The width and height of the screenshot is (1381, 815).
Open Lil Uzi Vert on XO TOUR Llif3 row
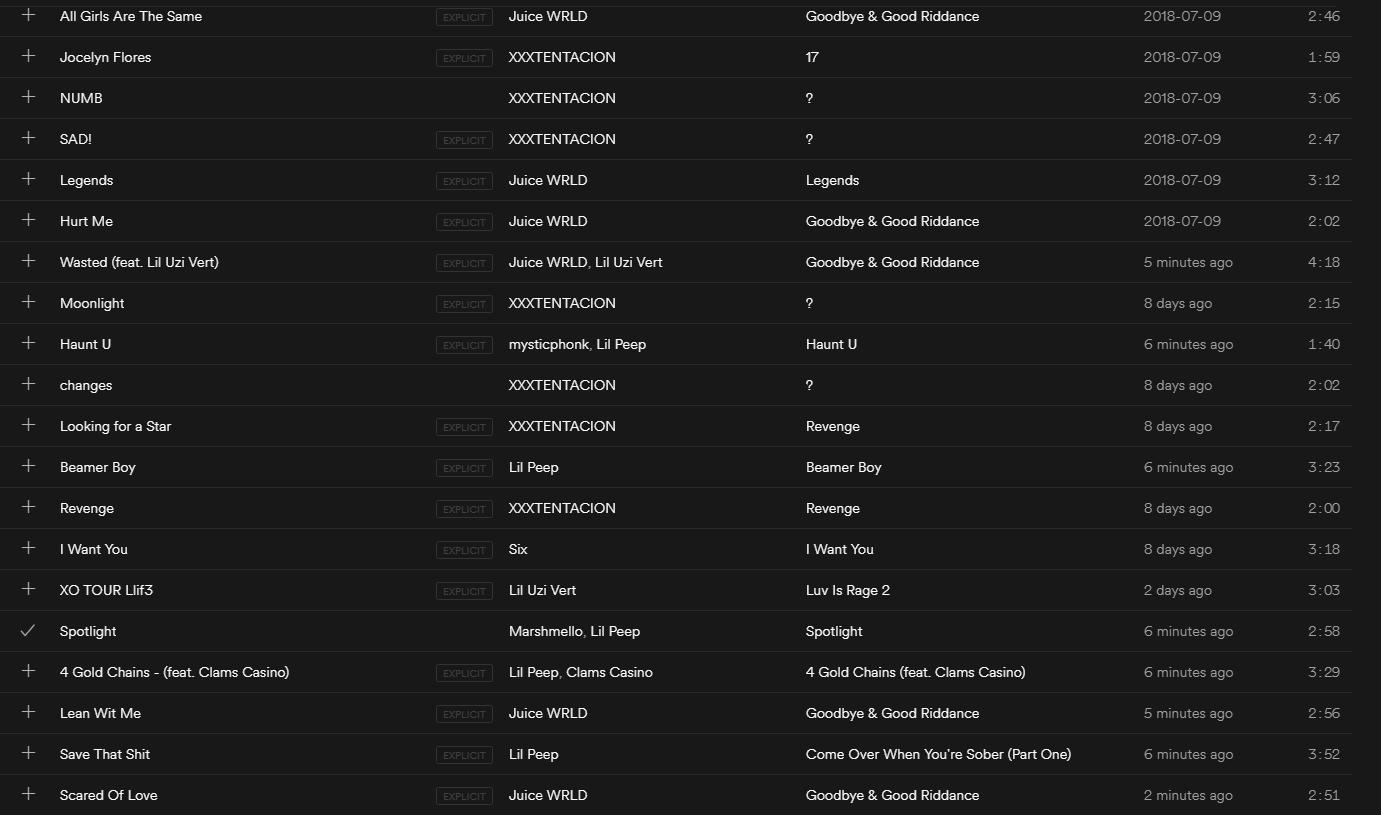click(543, 590)
